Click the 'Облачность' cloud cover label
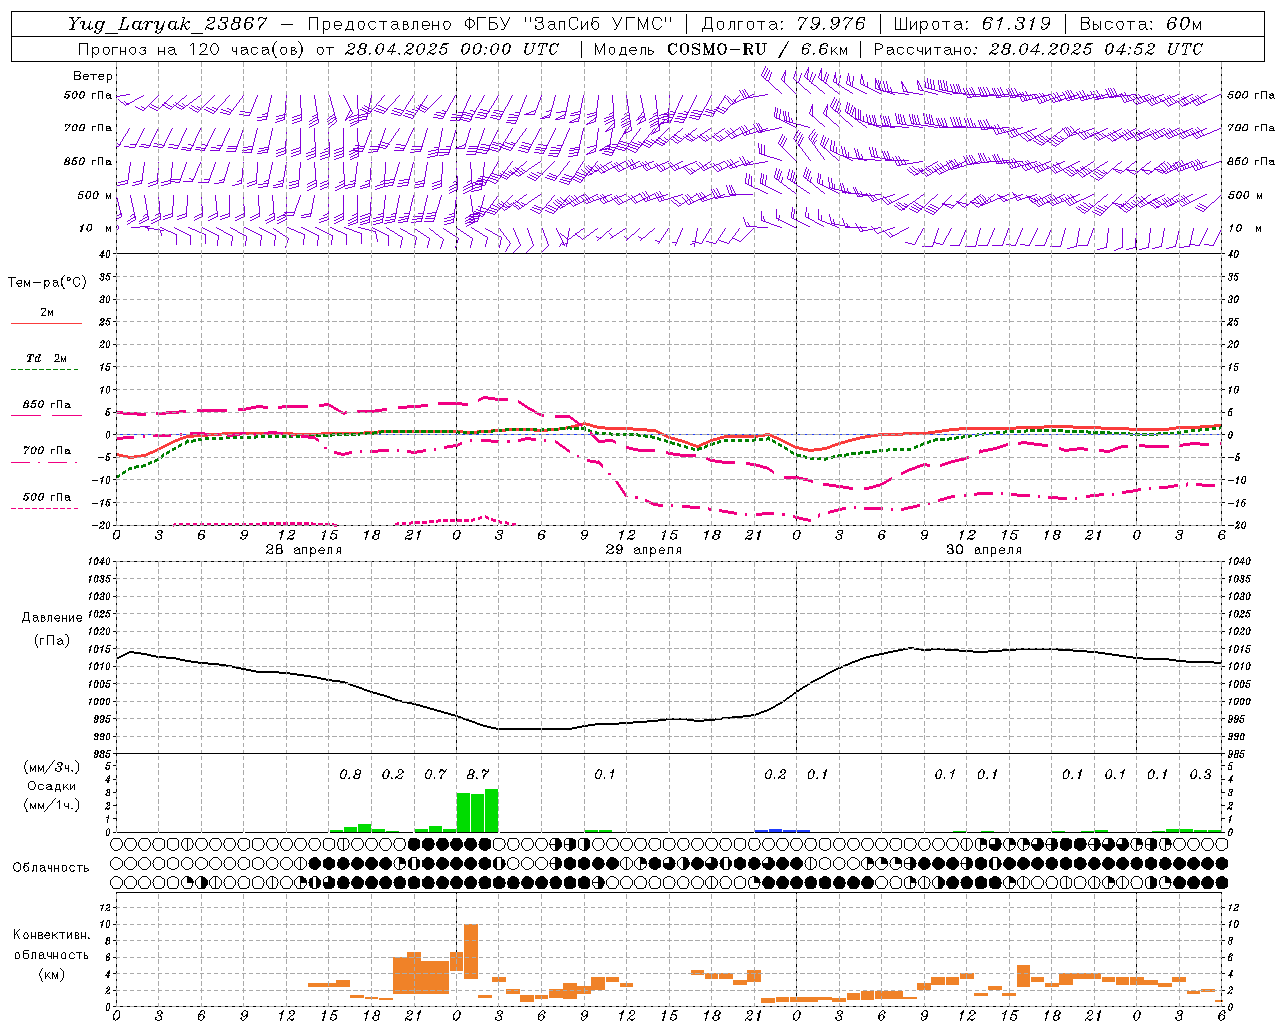1280x1024 pixels. pos(51,868)
